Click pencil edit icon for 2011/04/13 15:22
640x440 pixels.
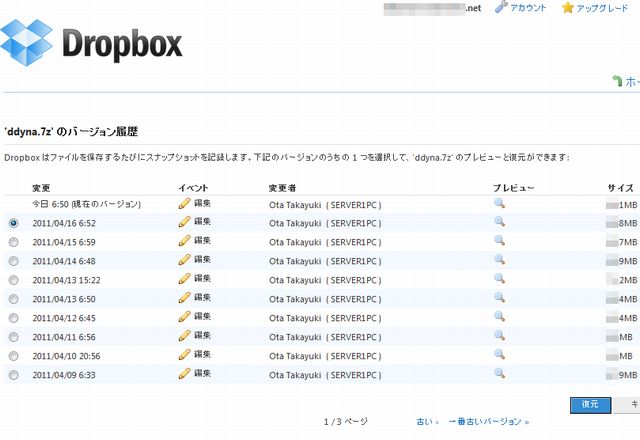coord(184,279)
